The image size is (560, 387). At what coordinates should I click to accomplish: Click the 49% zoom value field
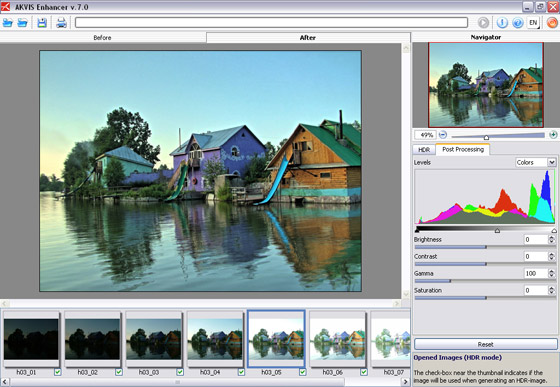click(425, 135)
